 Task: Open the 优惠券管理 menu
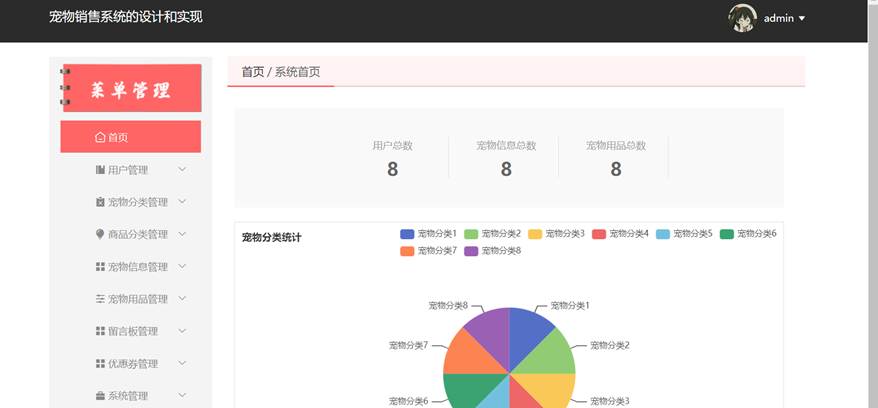[130, 364]
